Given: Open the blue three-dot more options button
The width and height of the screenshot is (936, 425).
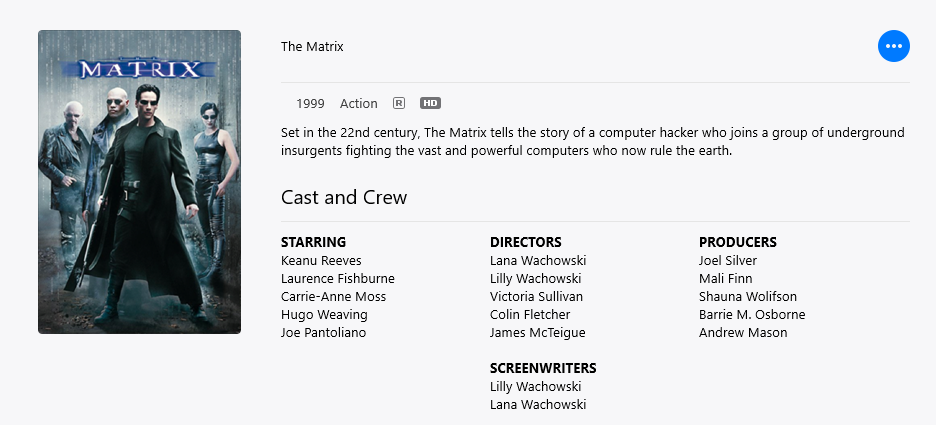Looking at the screenshot, I should pyautogui.click(x=894, y=46).
